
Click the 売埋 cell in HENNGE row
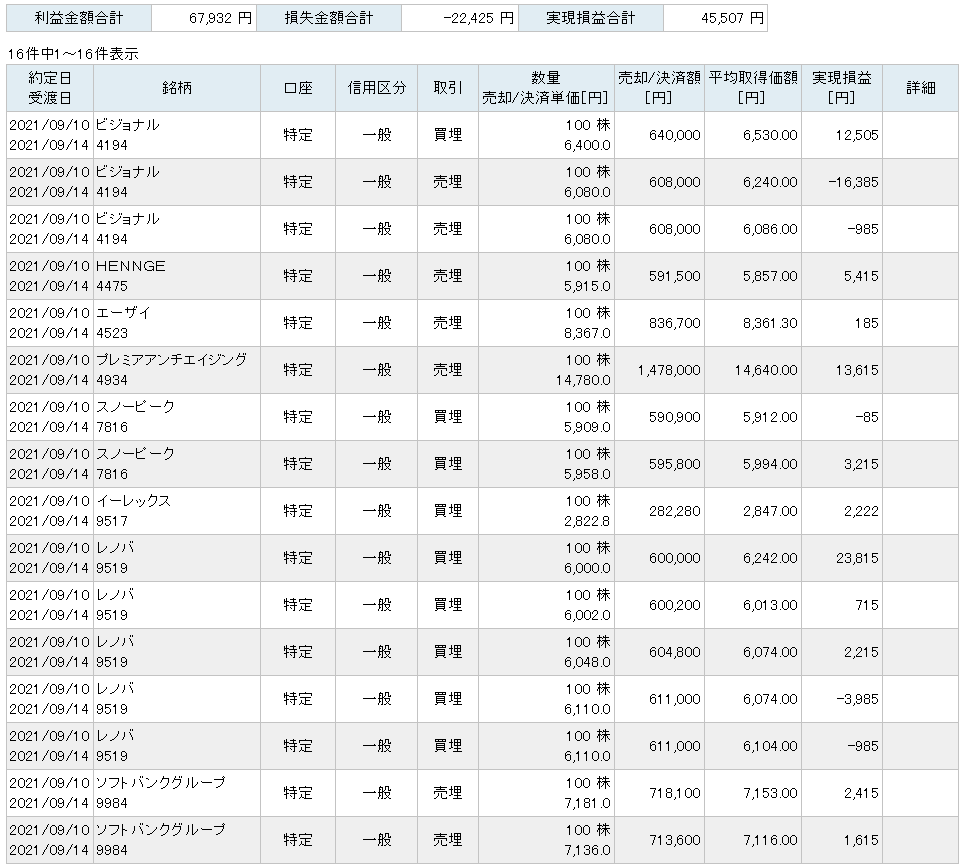click(x=448, y=276)
